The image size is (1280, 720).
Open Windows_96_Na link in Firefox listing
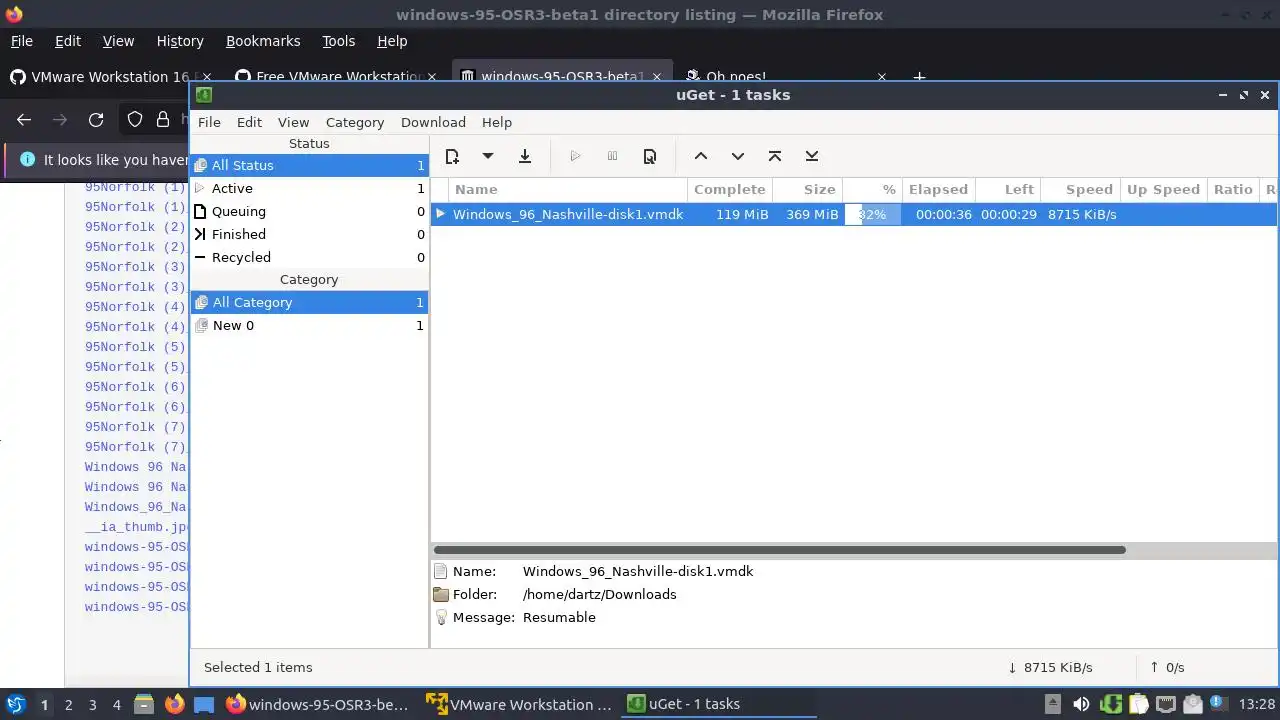pyautogui.click(x=136, y=507)
